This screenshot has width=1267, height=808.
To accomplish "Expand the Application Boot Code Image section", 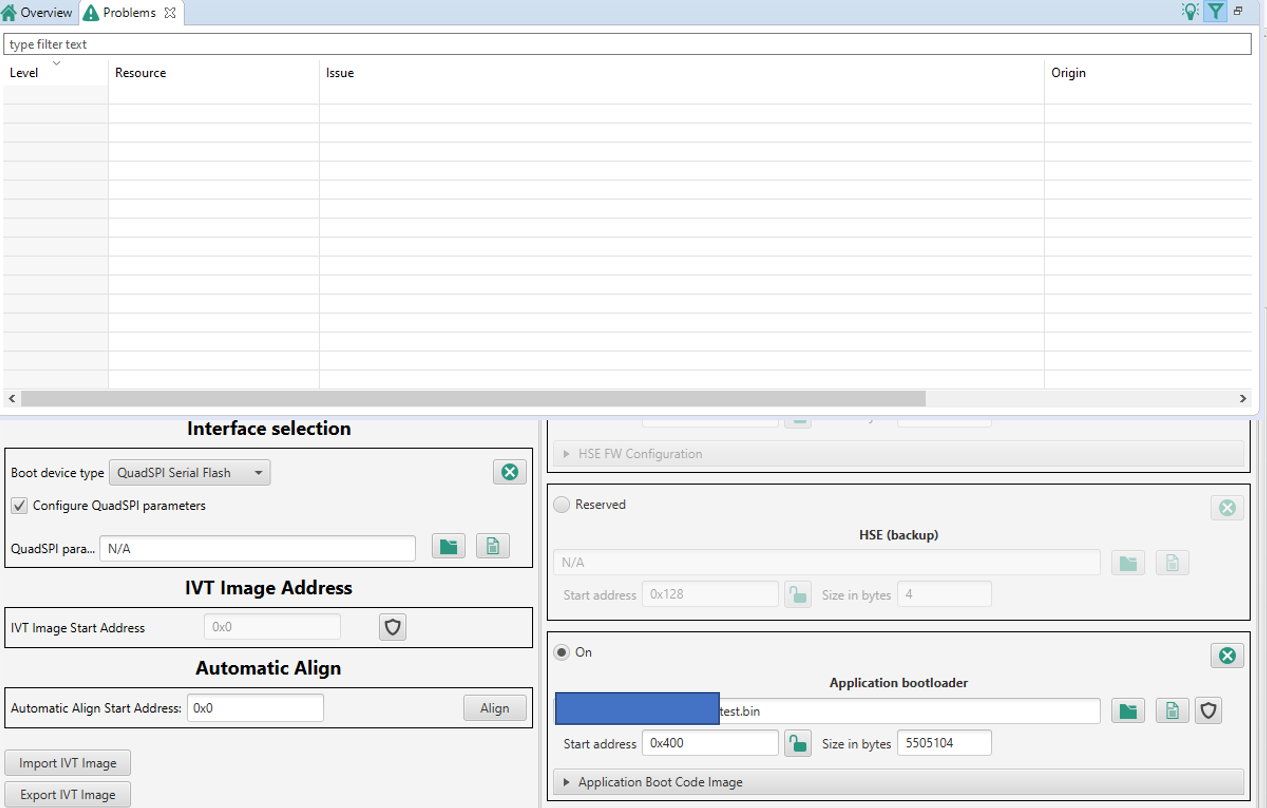I will point(898,782).
